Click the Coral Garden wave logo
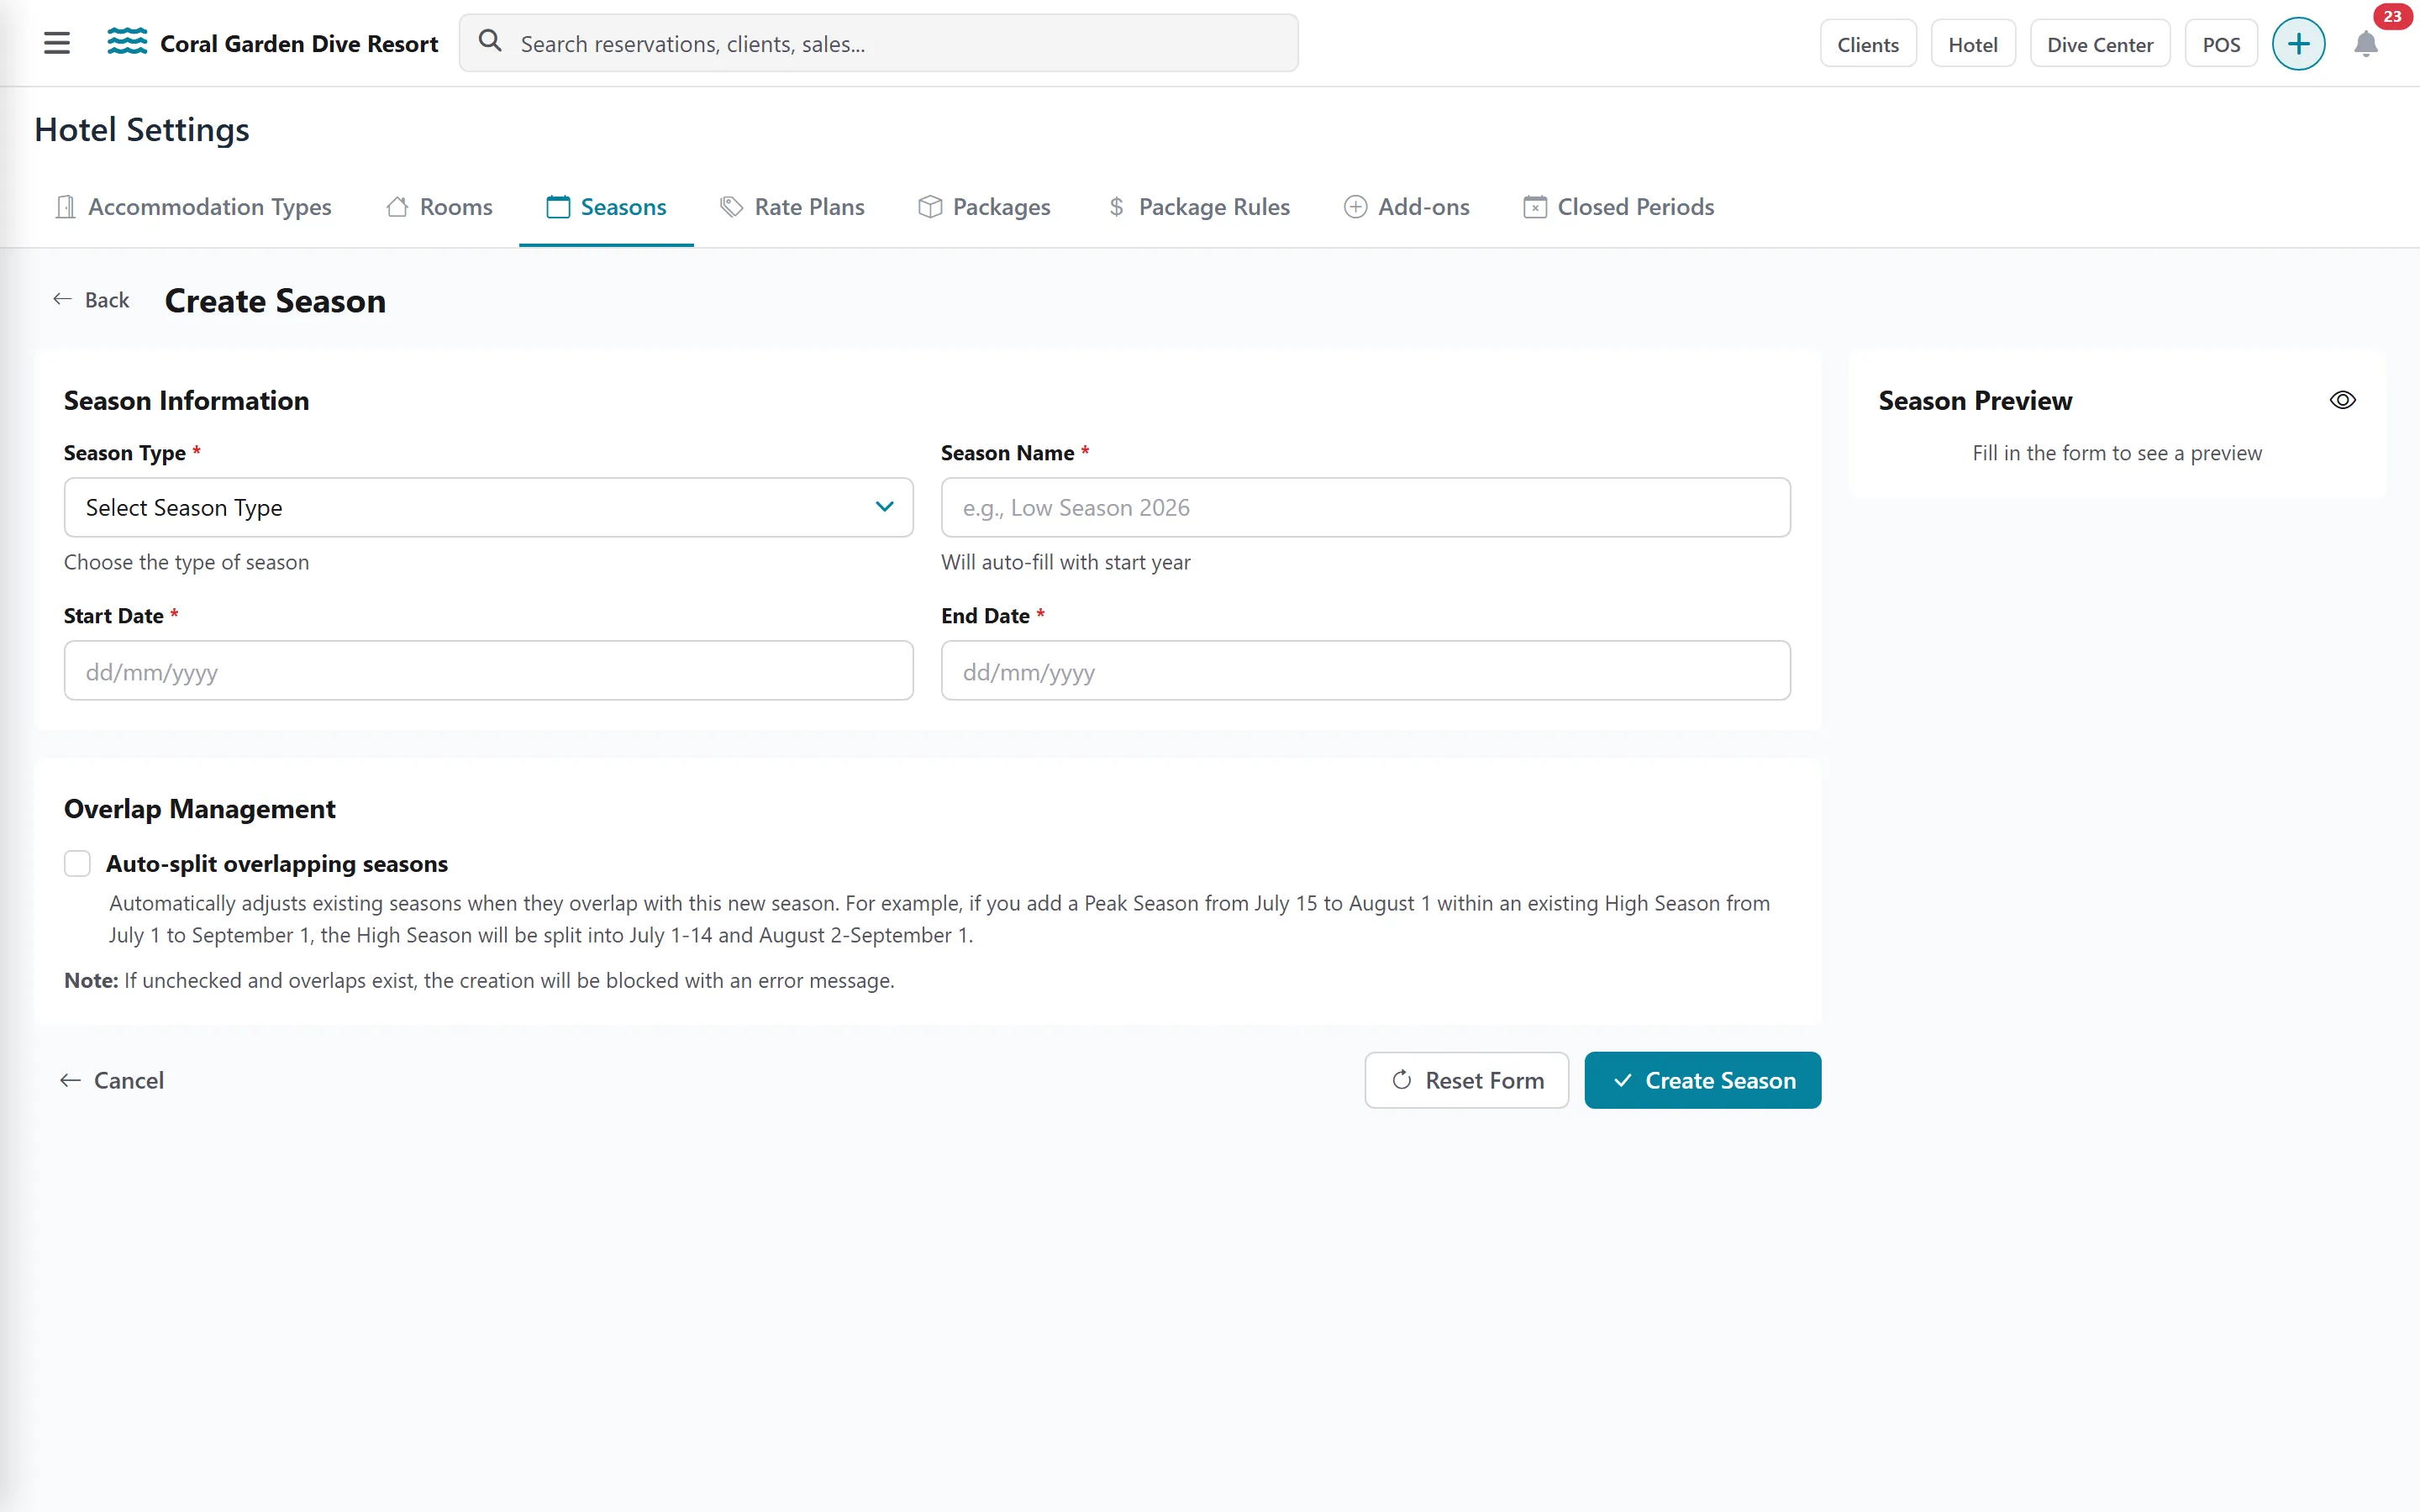 127,42
